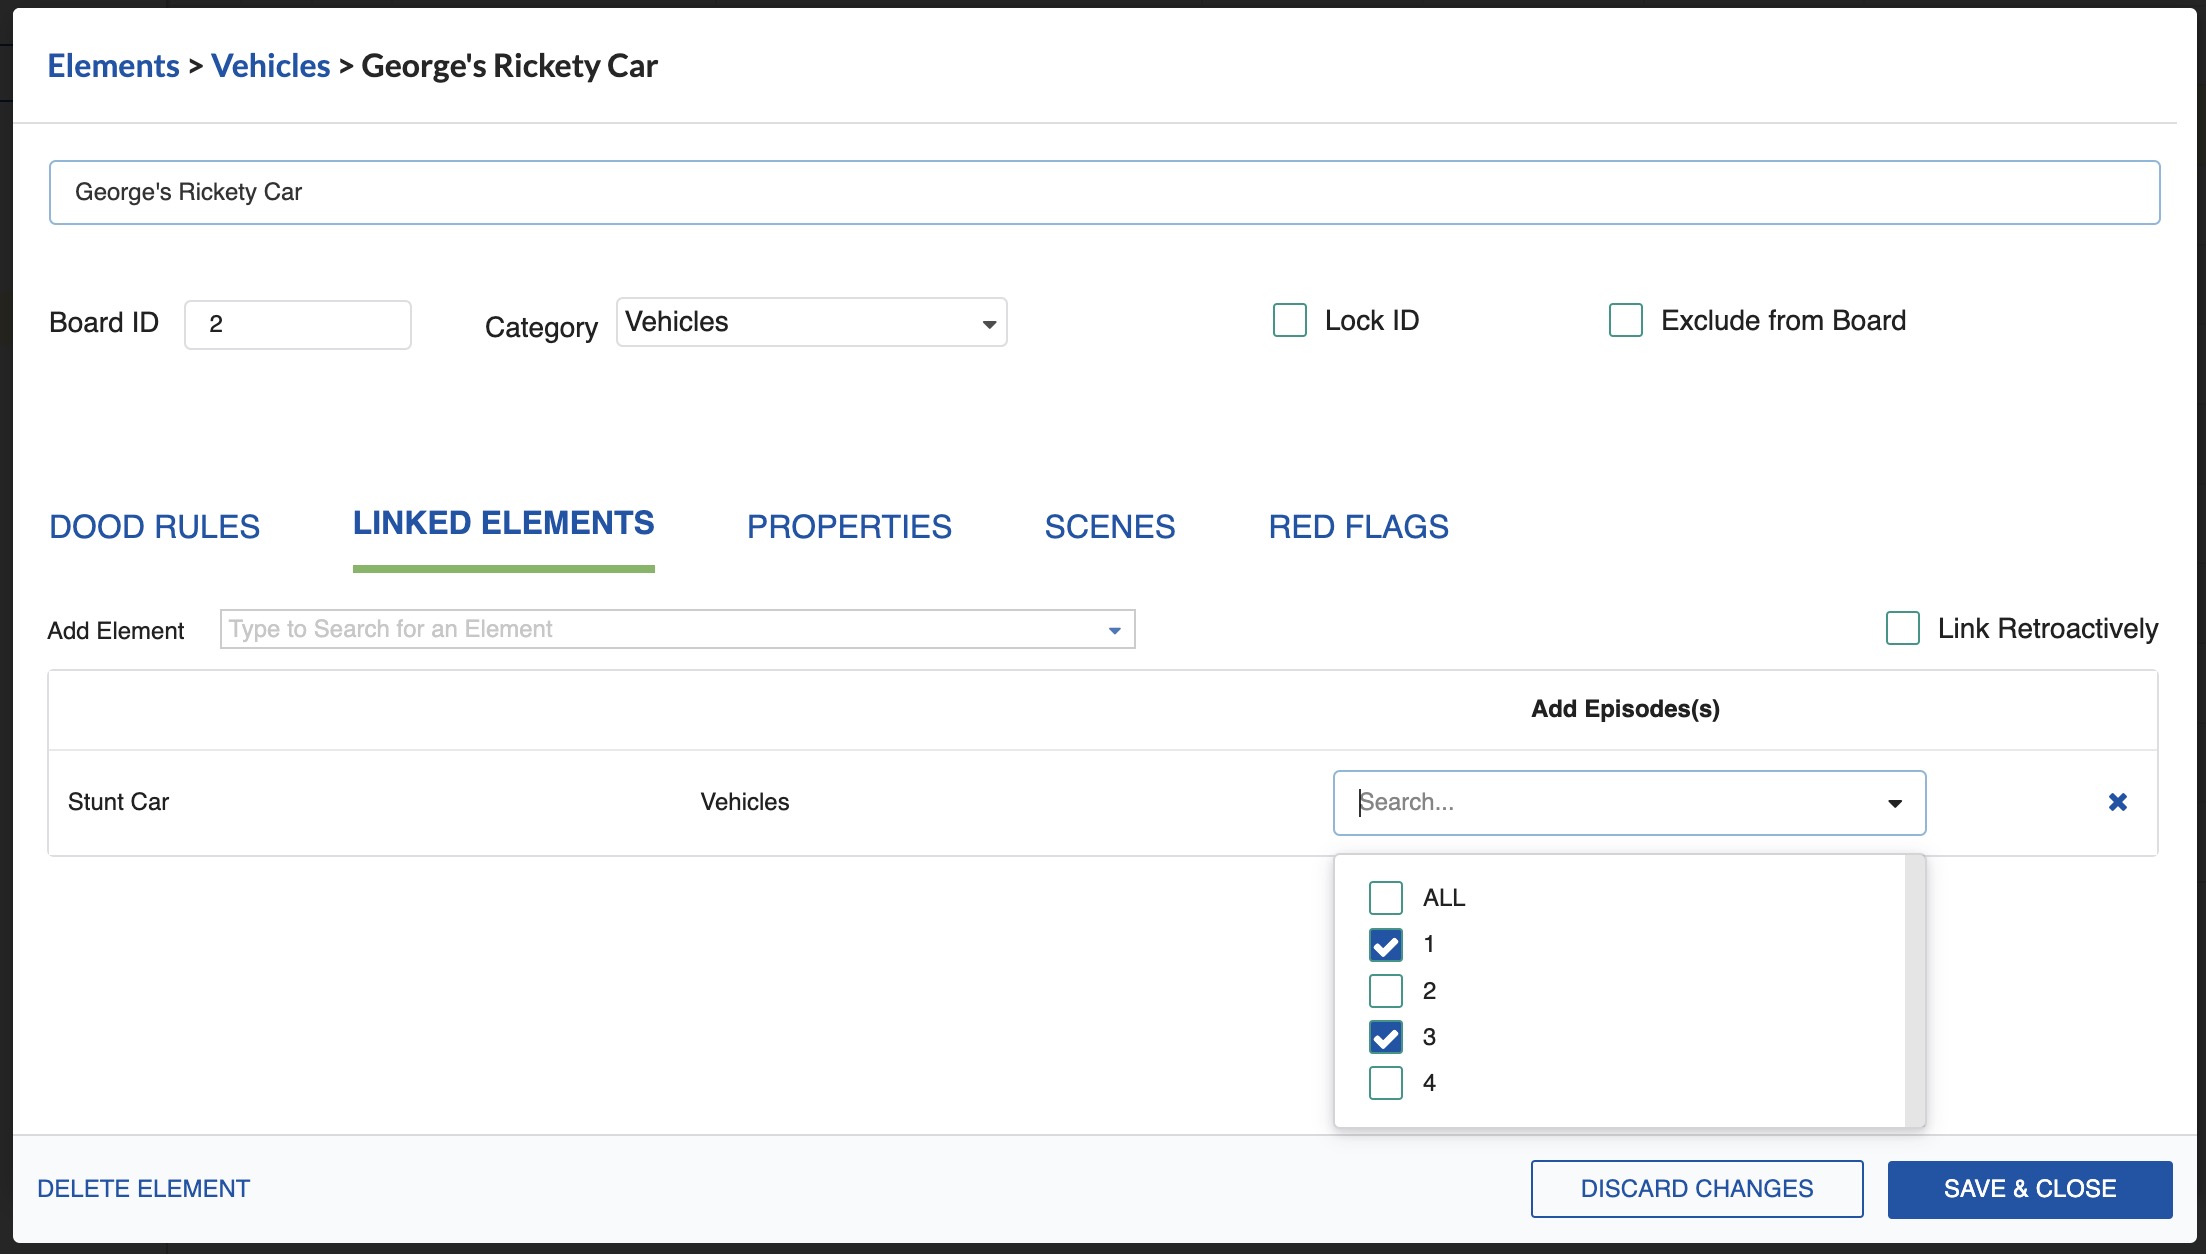Open the Category Vehicles dropdown

(x=811, y=323)
